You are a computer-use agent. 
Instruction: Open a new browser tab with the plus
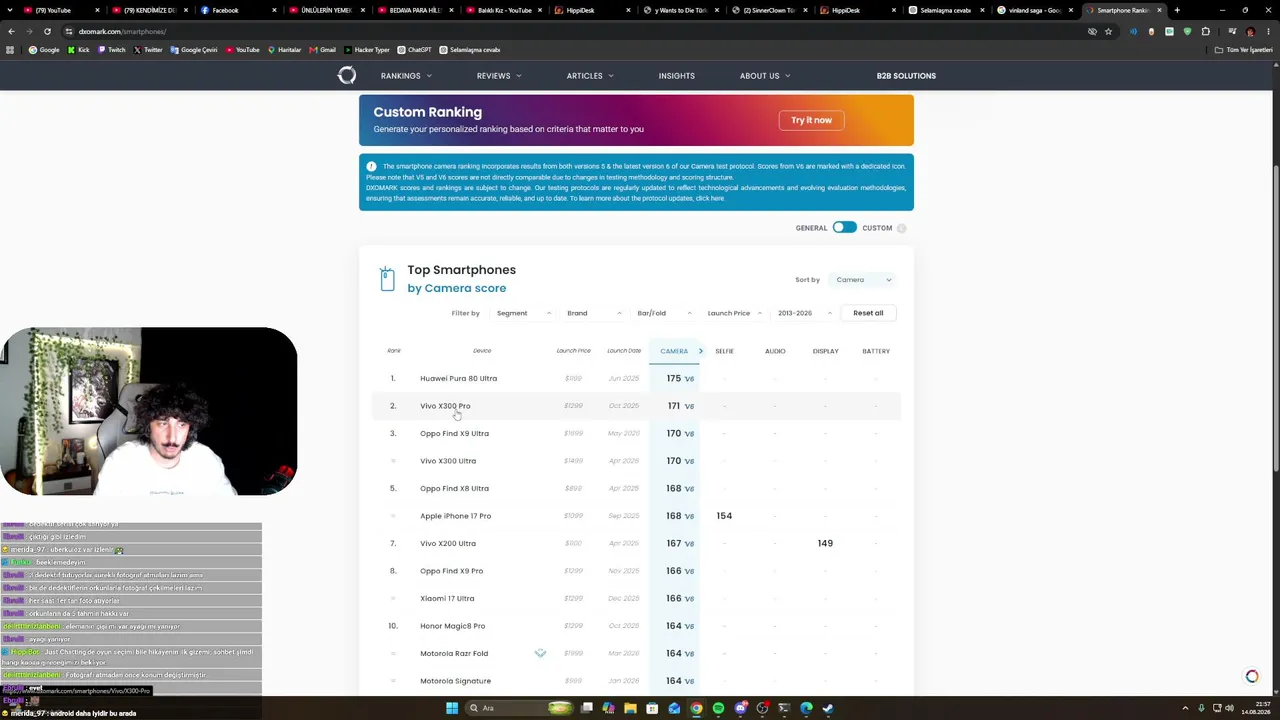[x=1177, y=10]
